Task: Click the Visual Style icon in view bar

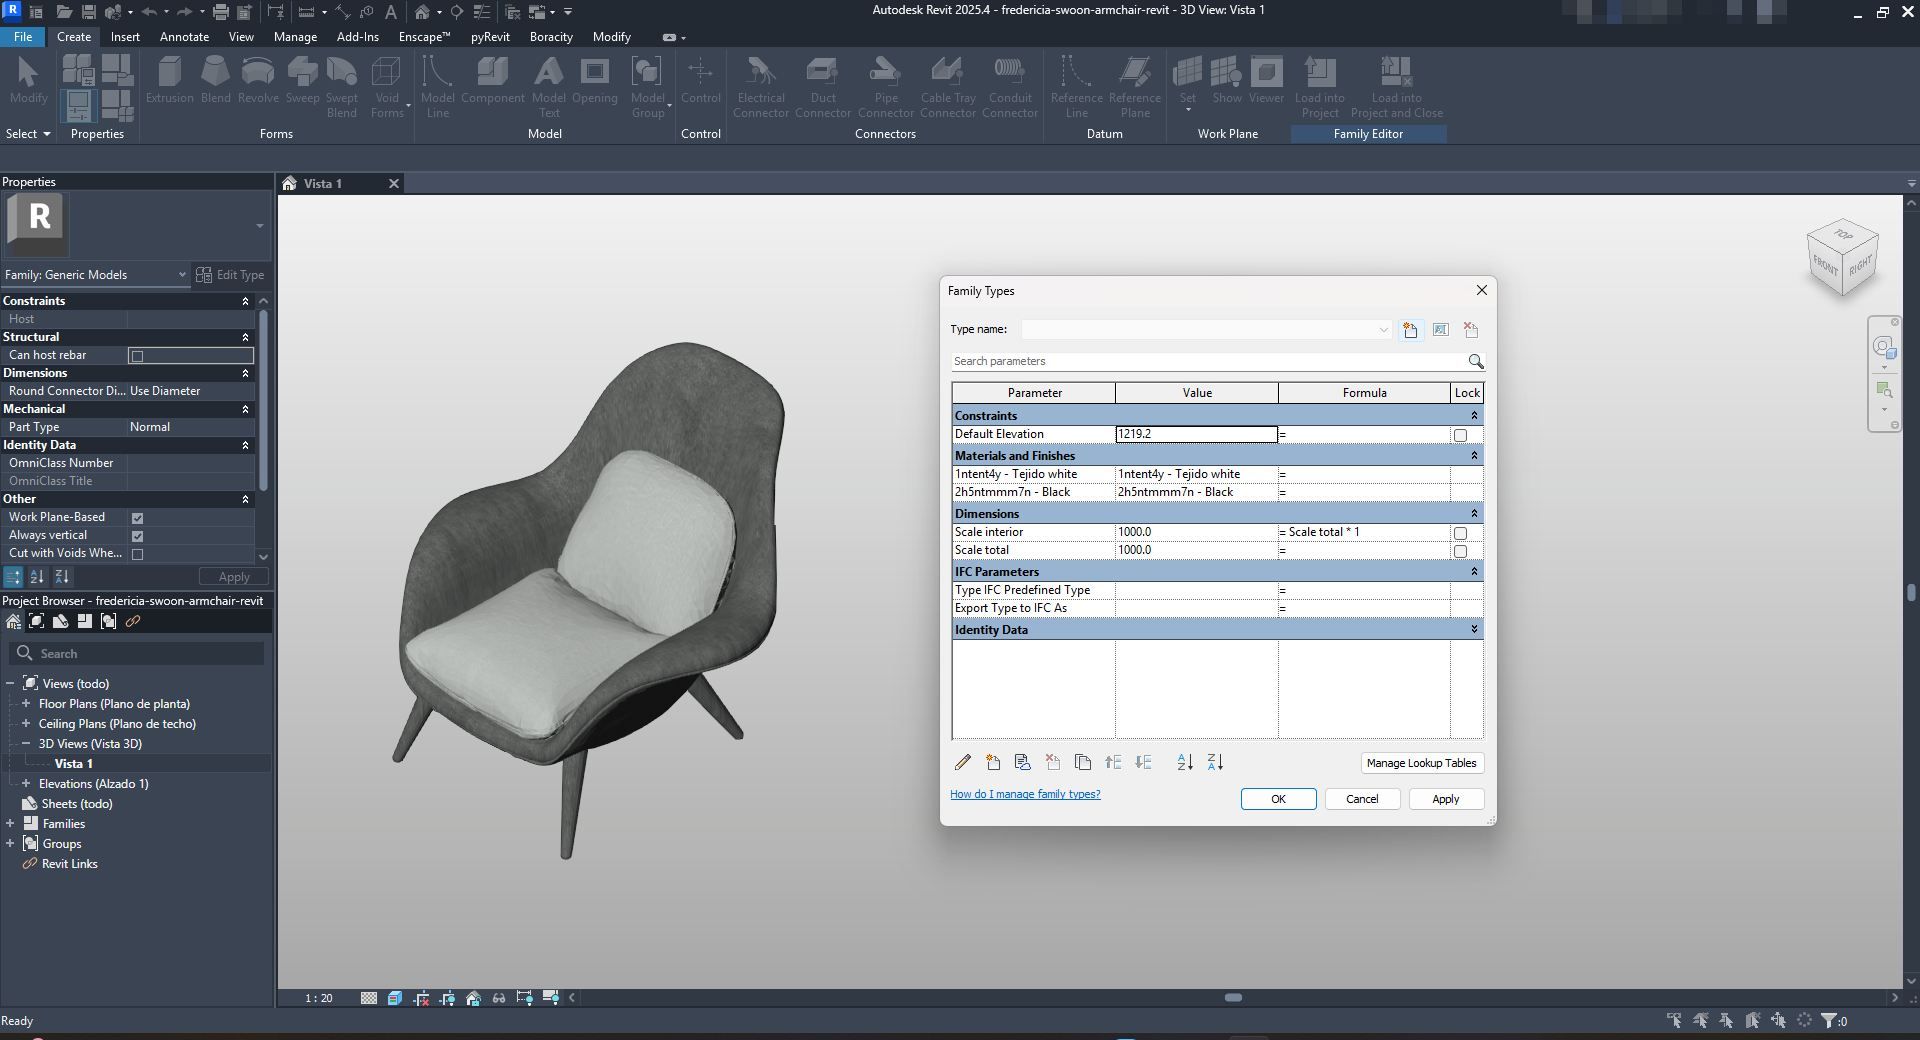Action: tap(395, 998)
